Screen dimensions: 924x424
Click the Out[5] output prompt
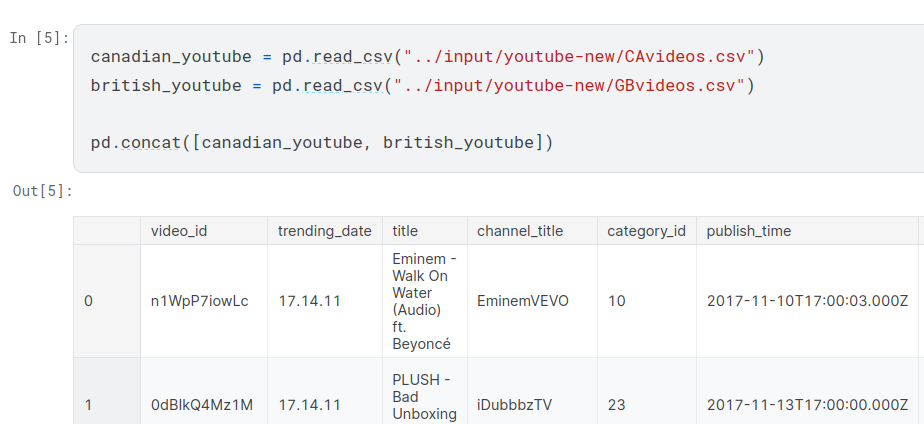[x=42, y=191]
